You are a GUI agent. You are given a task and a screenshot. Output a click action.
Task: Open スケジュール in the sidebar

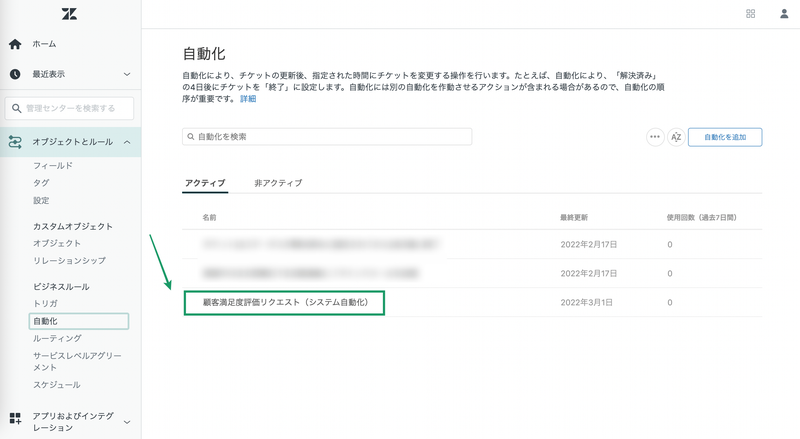(57, 384)
